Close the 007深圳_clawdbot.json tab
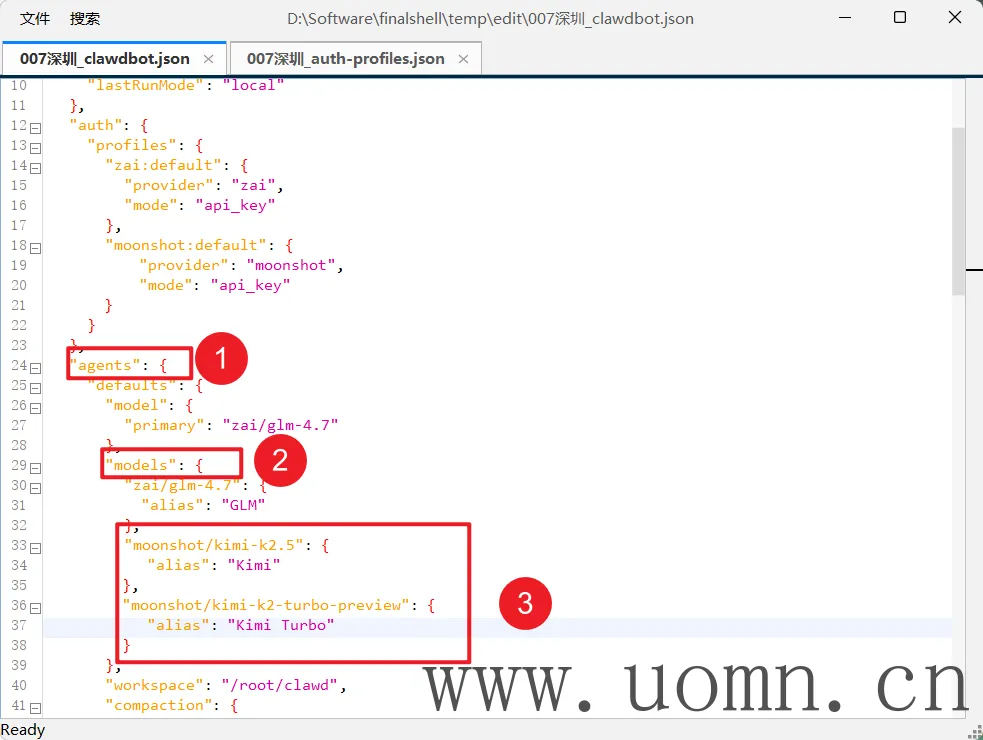This screenshot has height=740, width=983. pos(208,60)
